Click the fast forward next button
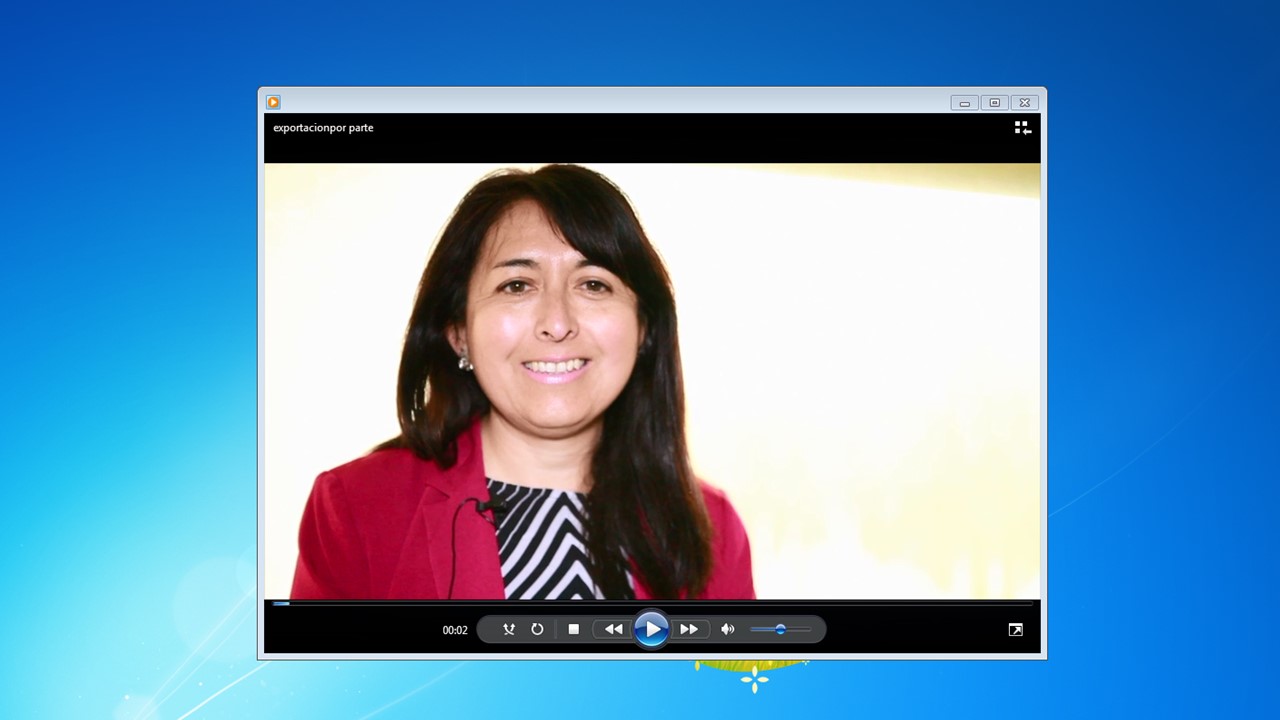Image resolution: width=1280 pixels, height=720 pixels. pos(689,629)
